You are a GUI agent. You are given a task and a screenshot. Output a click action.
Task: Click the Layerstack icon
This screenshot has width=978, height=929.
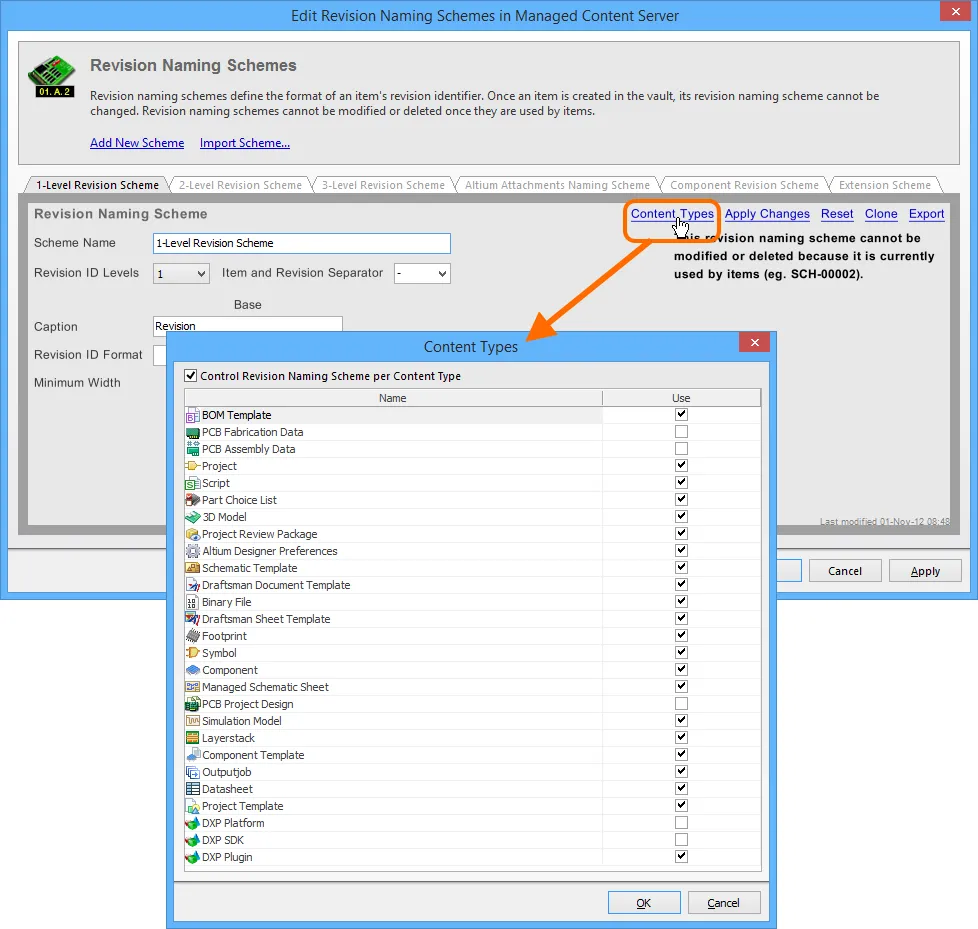(x=193, y=738)
